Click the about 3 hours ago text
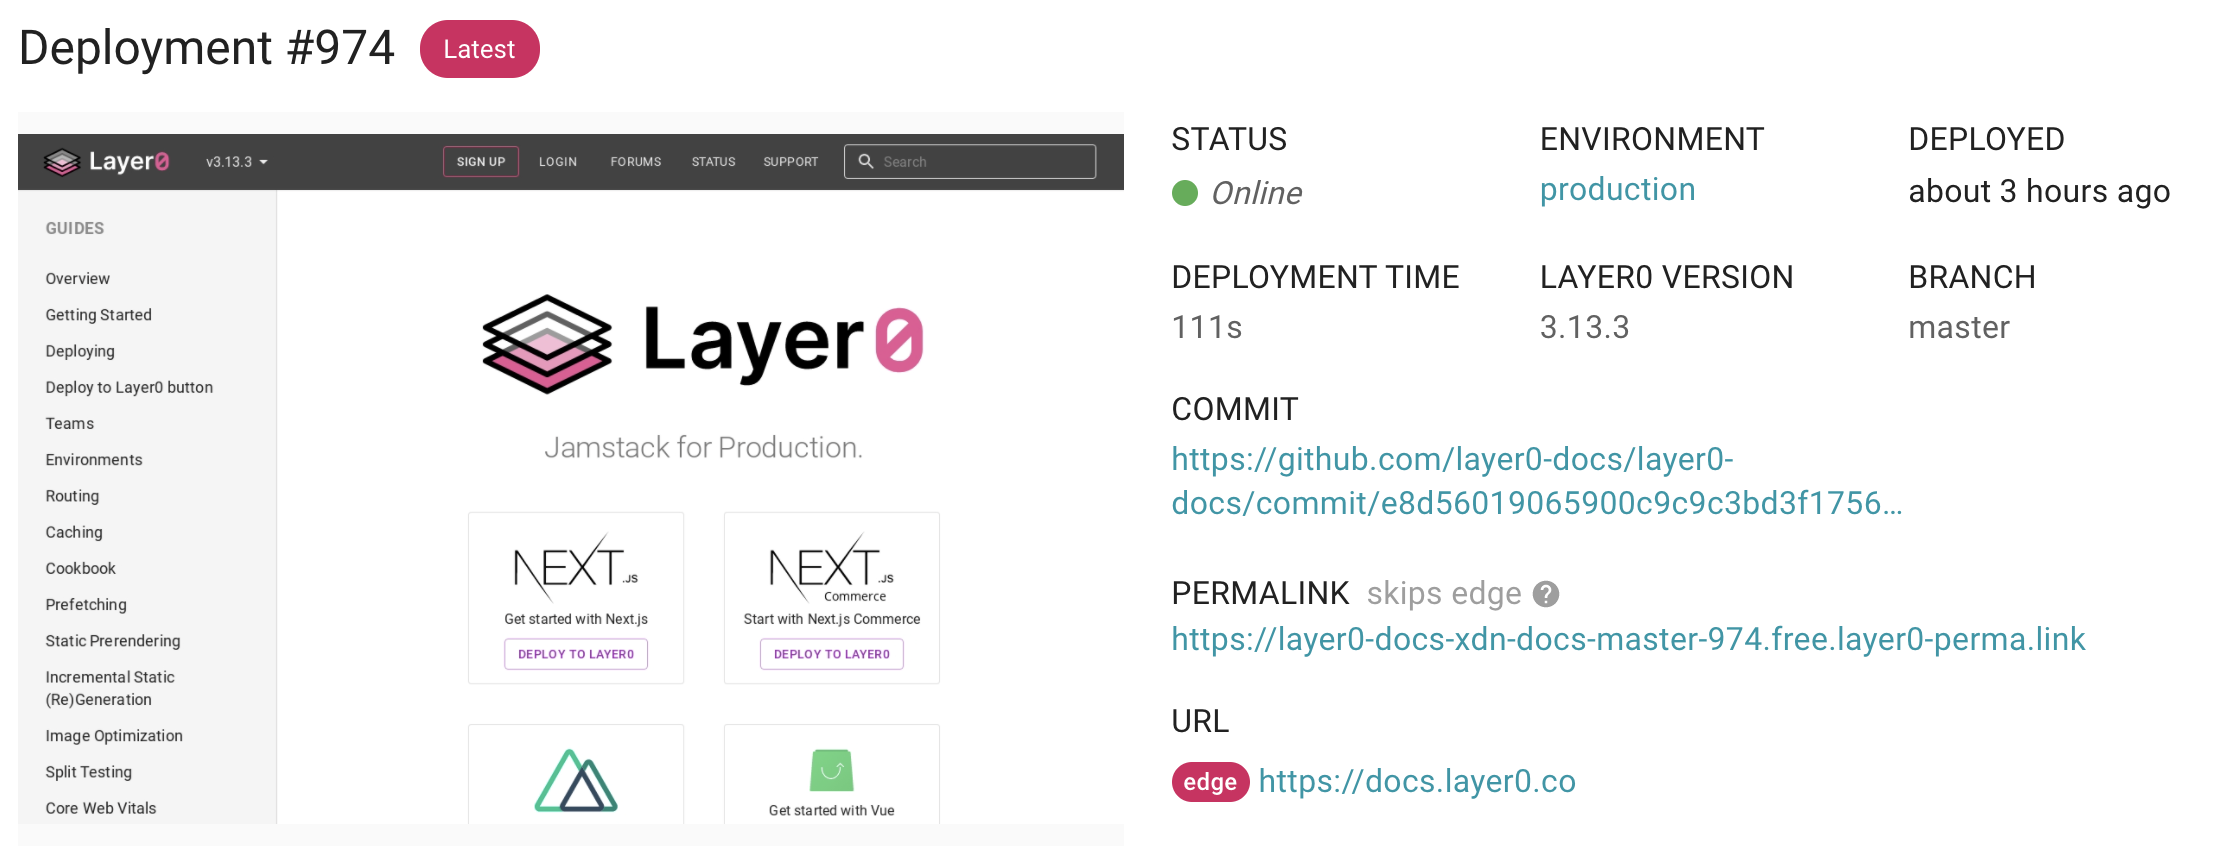Image resolution: width=2236 pixels, height=866 pixels. click(x=2039, y=191)
